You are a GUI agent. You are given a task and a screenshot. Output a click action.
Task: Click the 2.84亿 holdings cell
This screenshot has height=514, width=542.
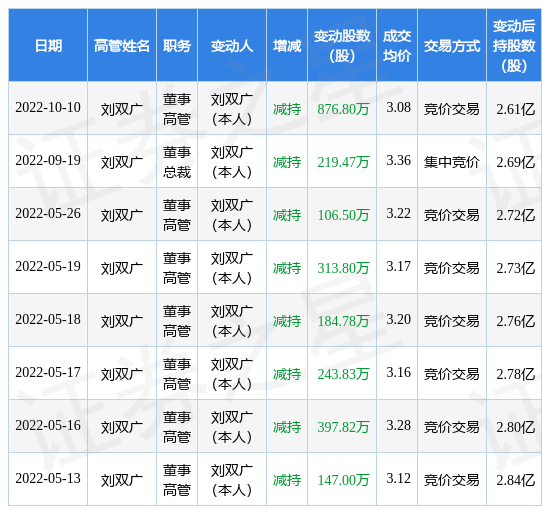(514, 479)
